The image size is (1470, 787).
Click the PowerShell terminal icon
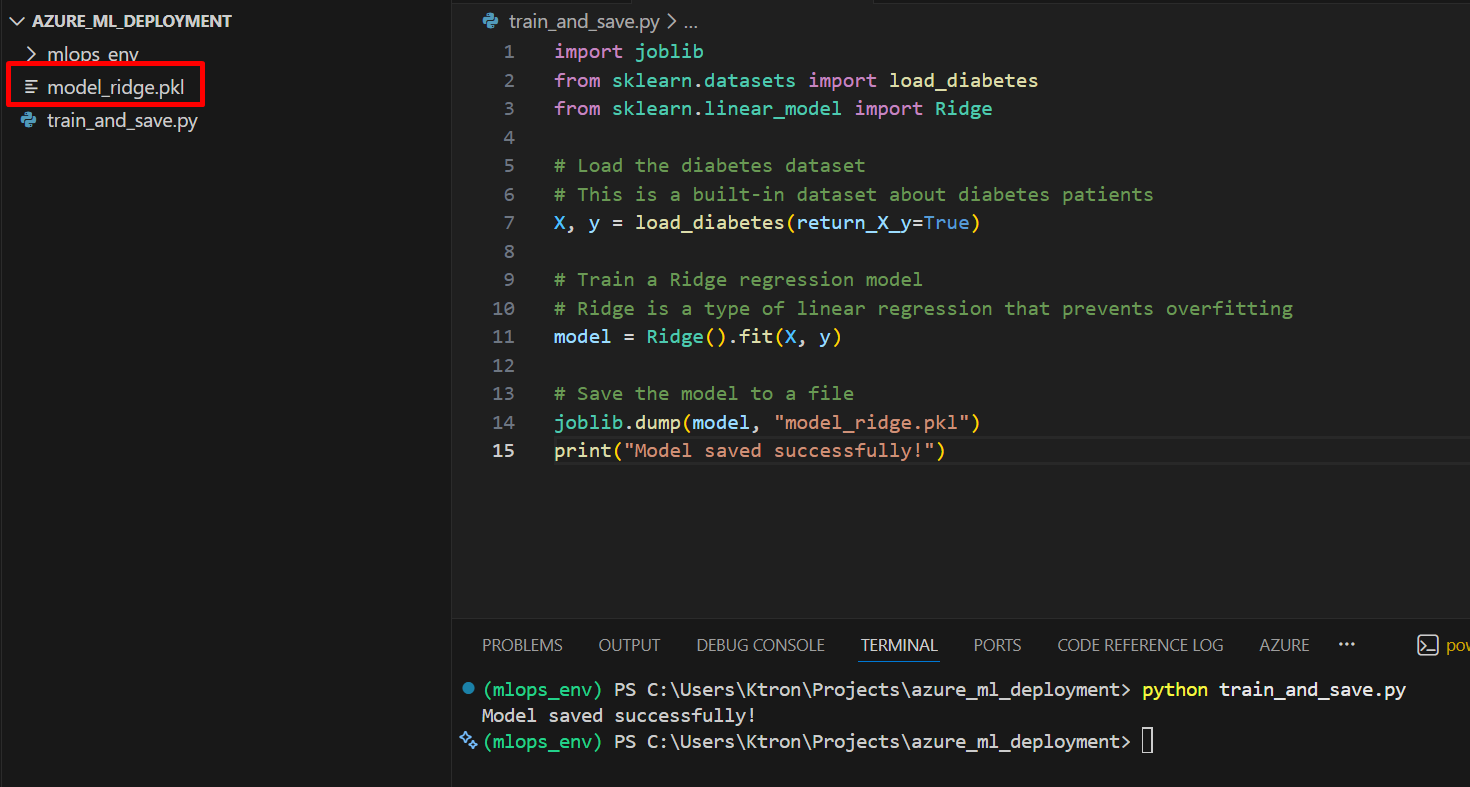[1427, 645]
